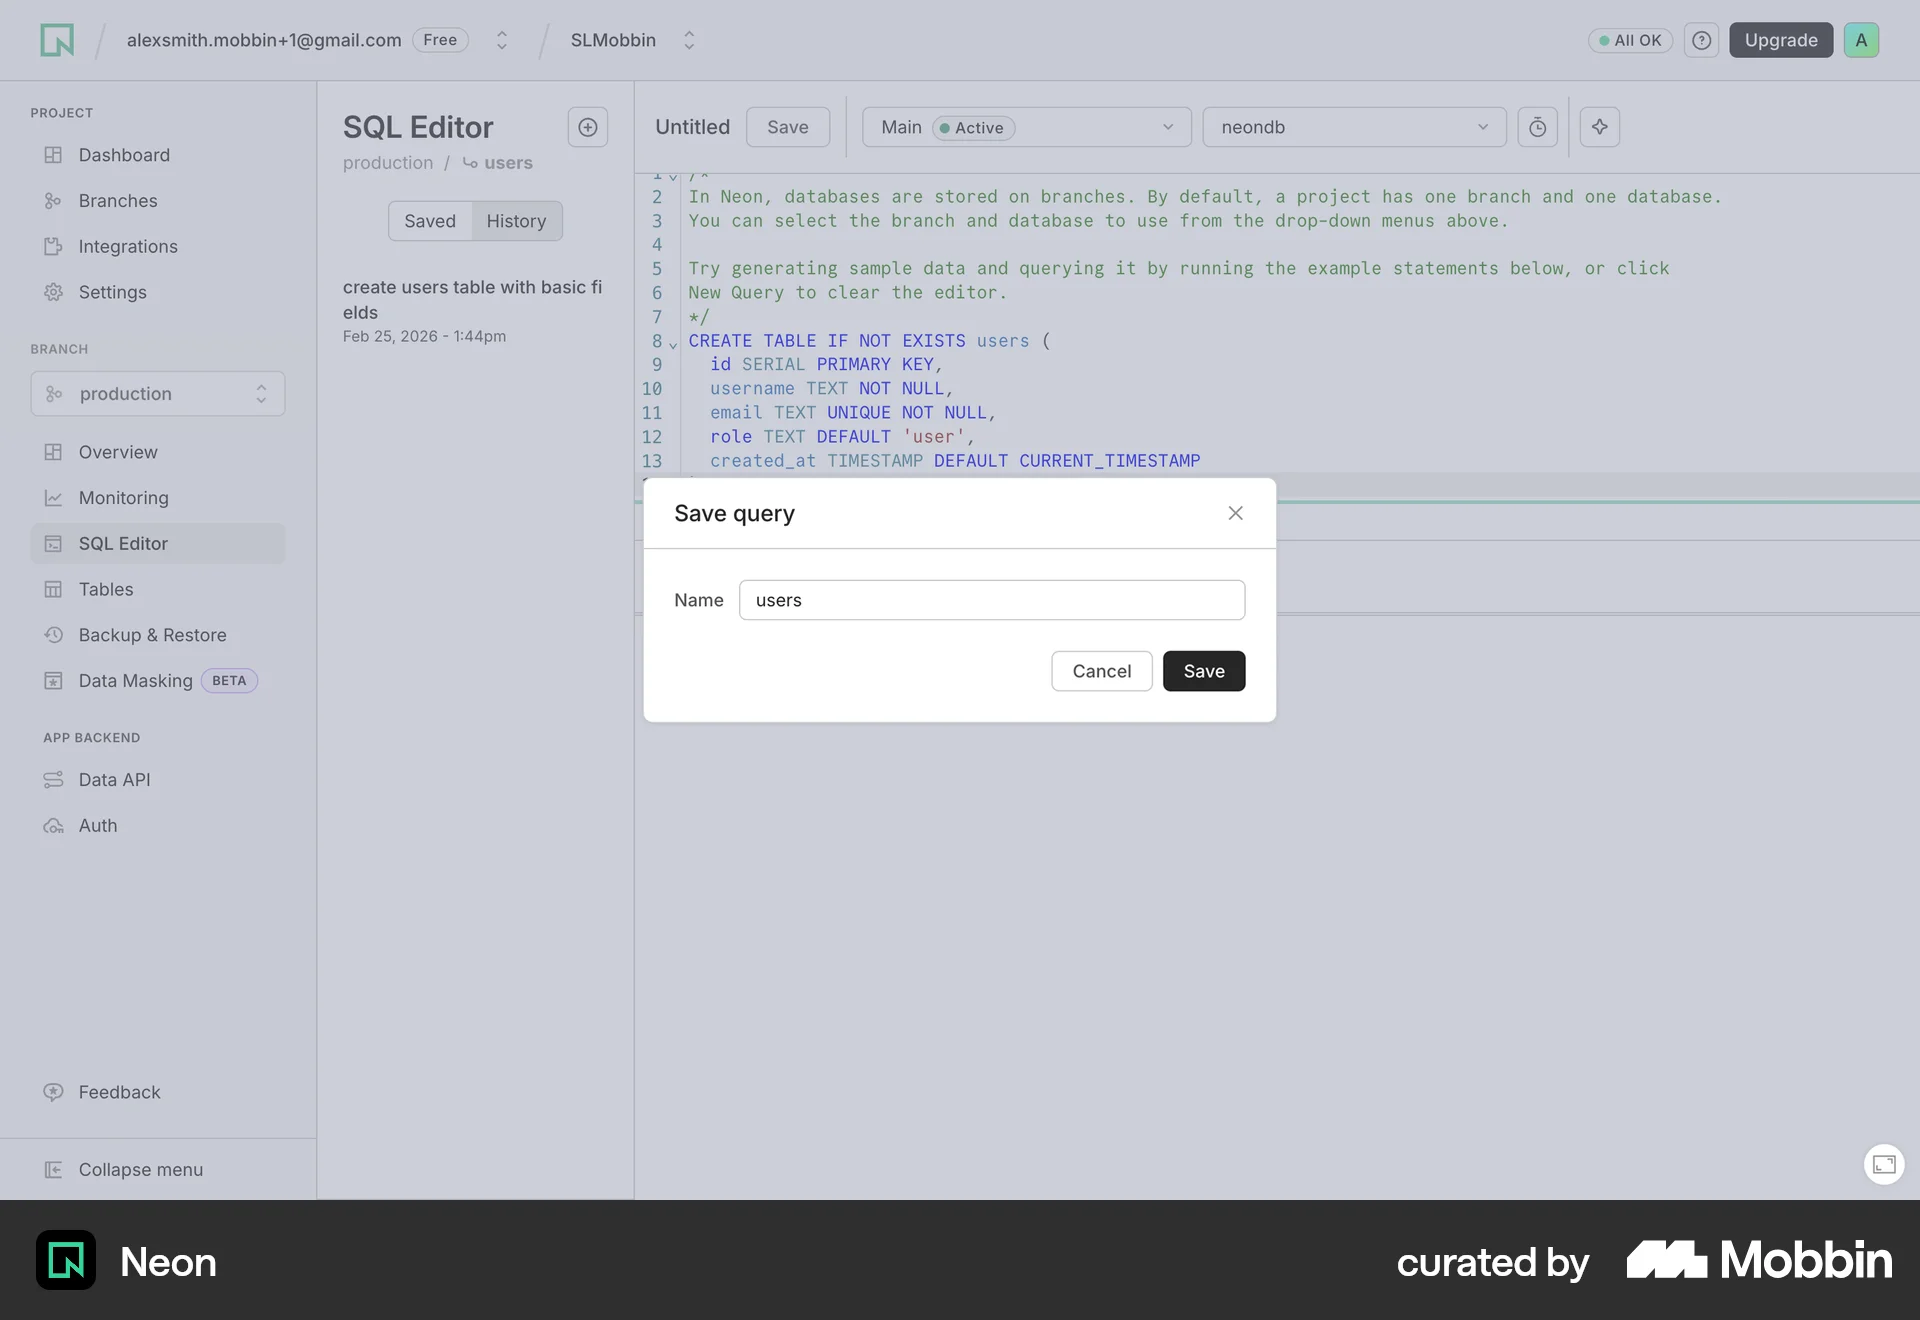Click the Overview icon in Branch section
Viewport: 1920px width, 1320px height.
53,452
